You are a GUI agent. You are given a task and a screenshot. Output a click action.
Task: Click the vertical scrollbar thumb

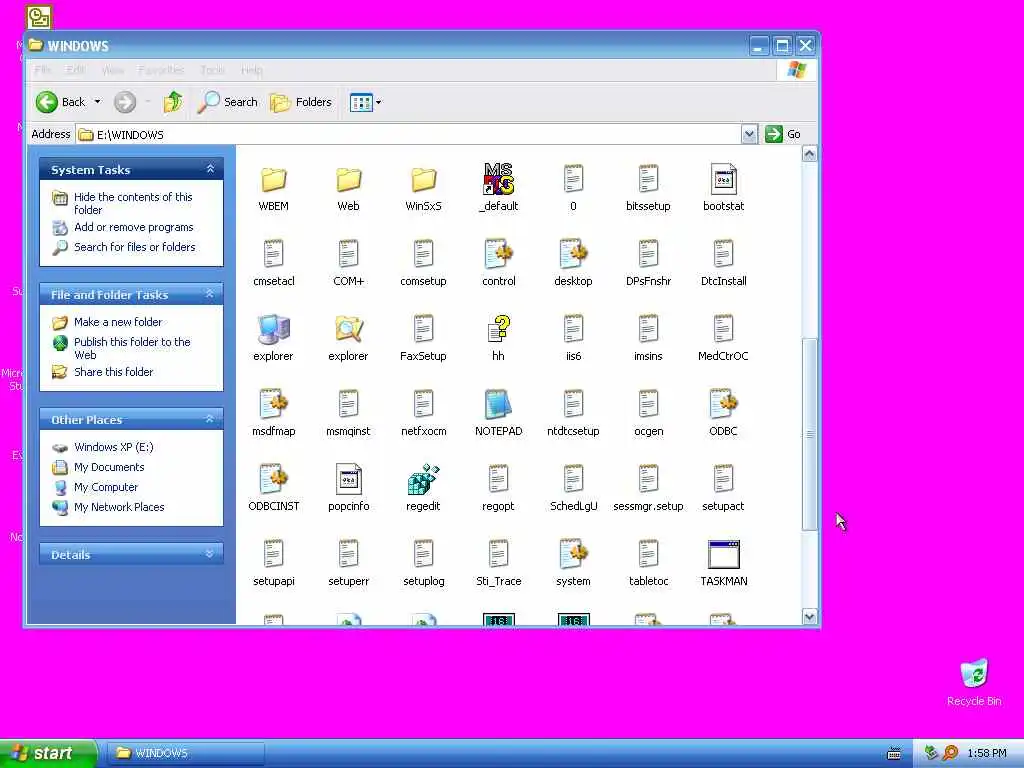[x=809, y=434]
